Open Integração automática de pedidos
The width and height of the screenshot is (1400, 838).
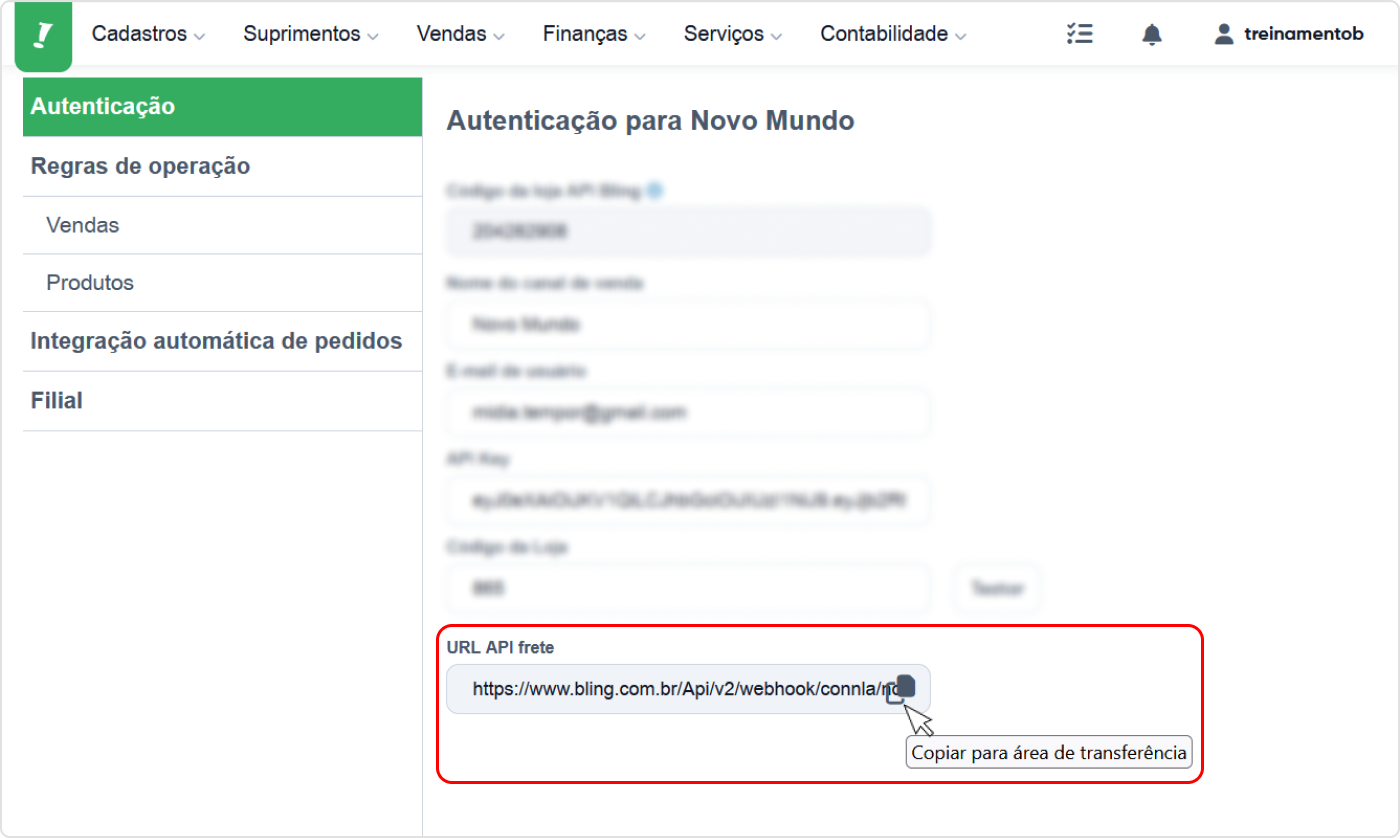pos(222,342)
